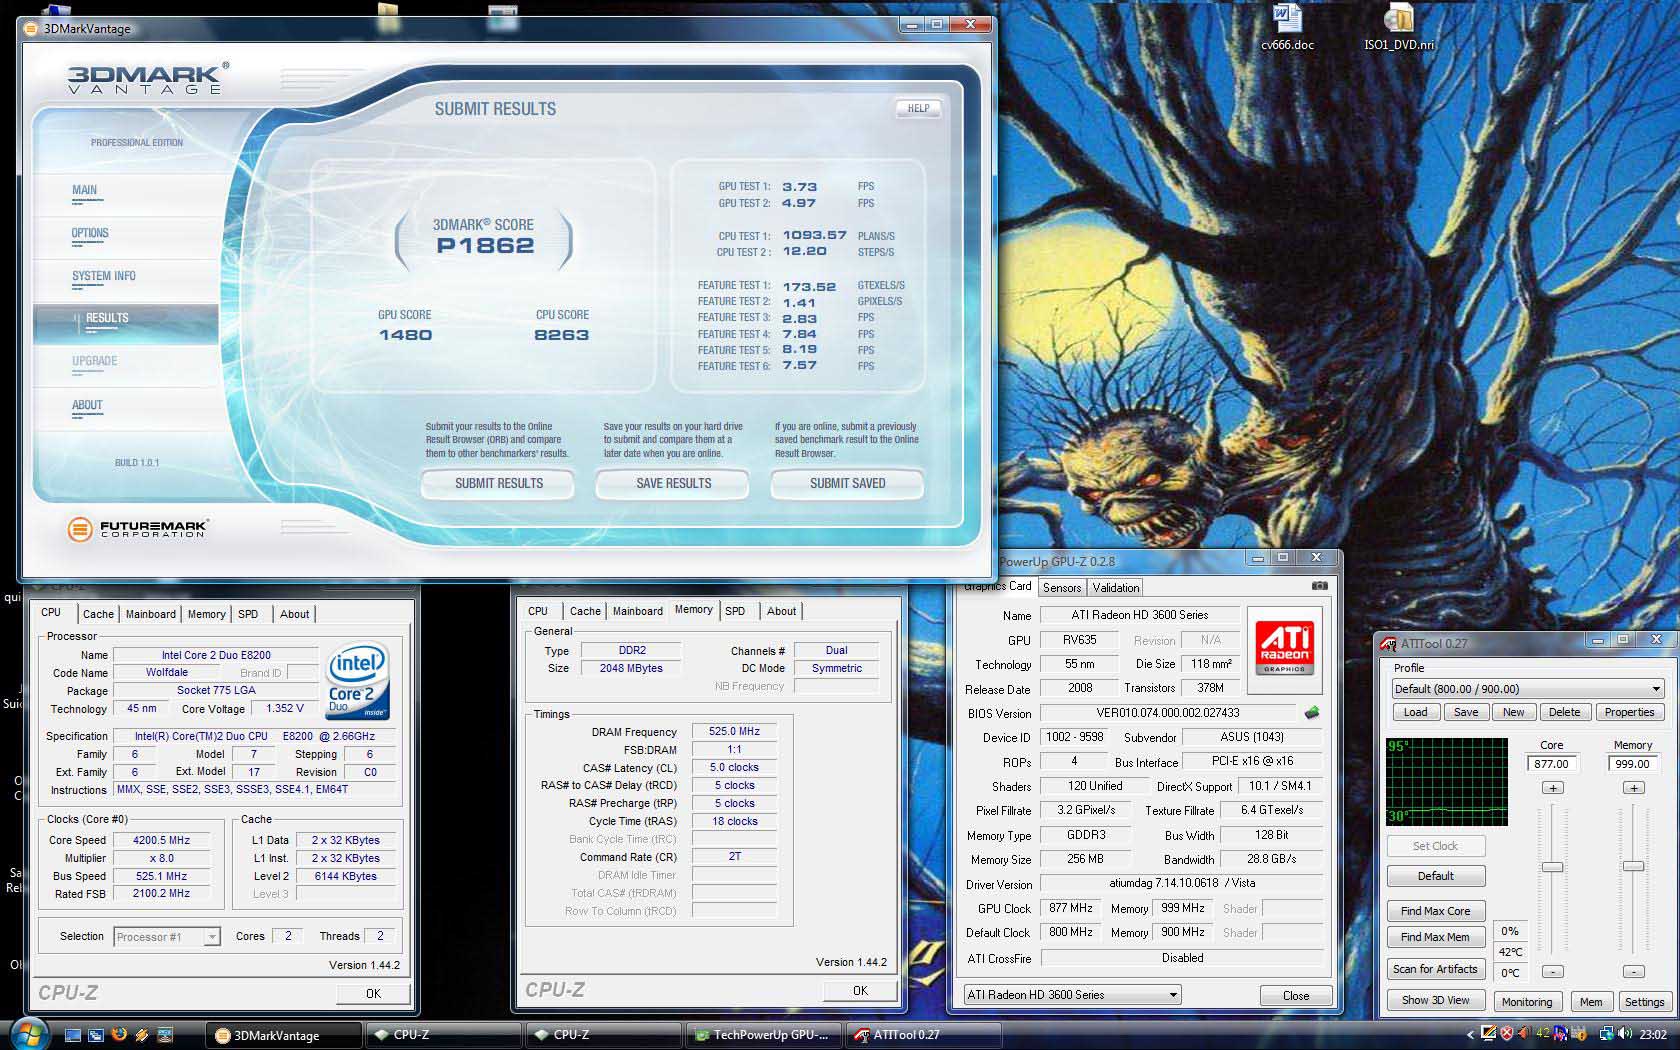Click Find Max Core button
The image size is (1680, 1050).
tap(1435, 911)
